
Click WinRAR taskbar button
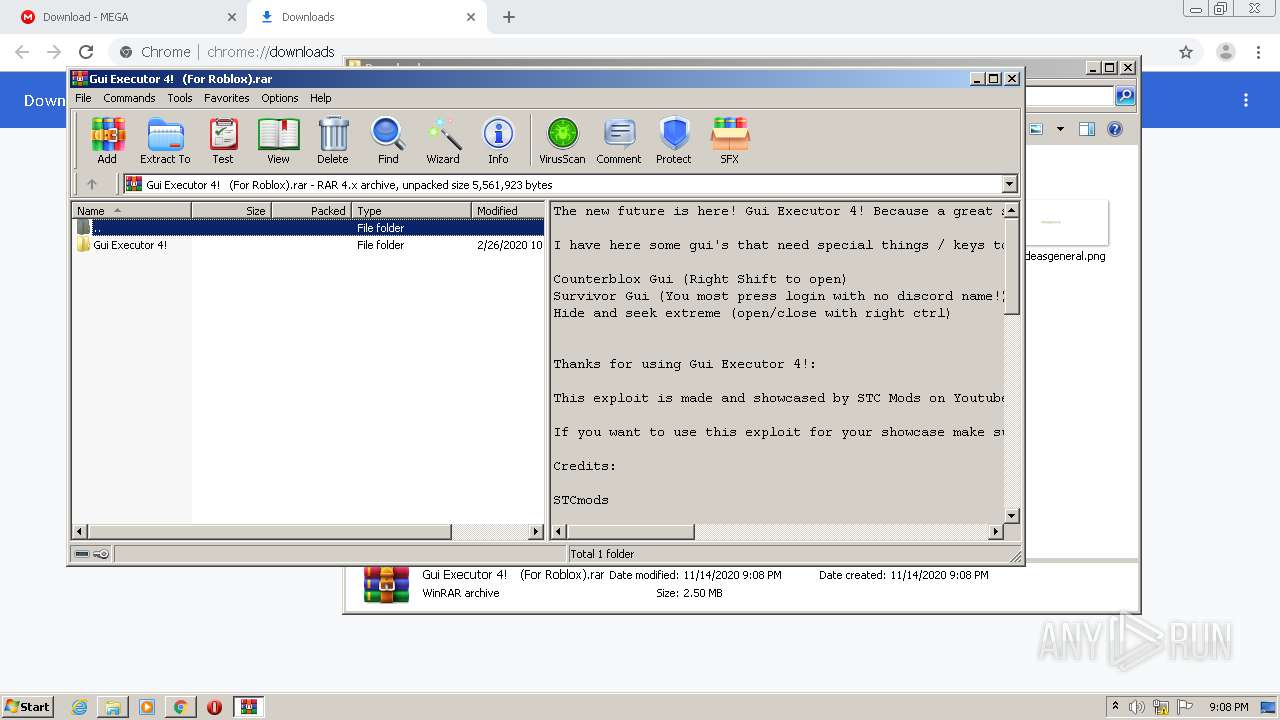point(248,707)
